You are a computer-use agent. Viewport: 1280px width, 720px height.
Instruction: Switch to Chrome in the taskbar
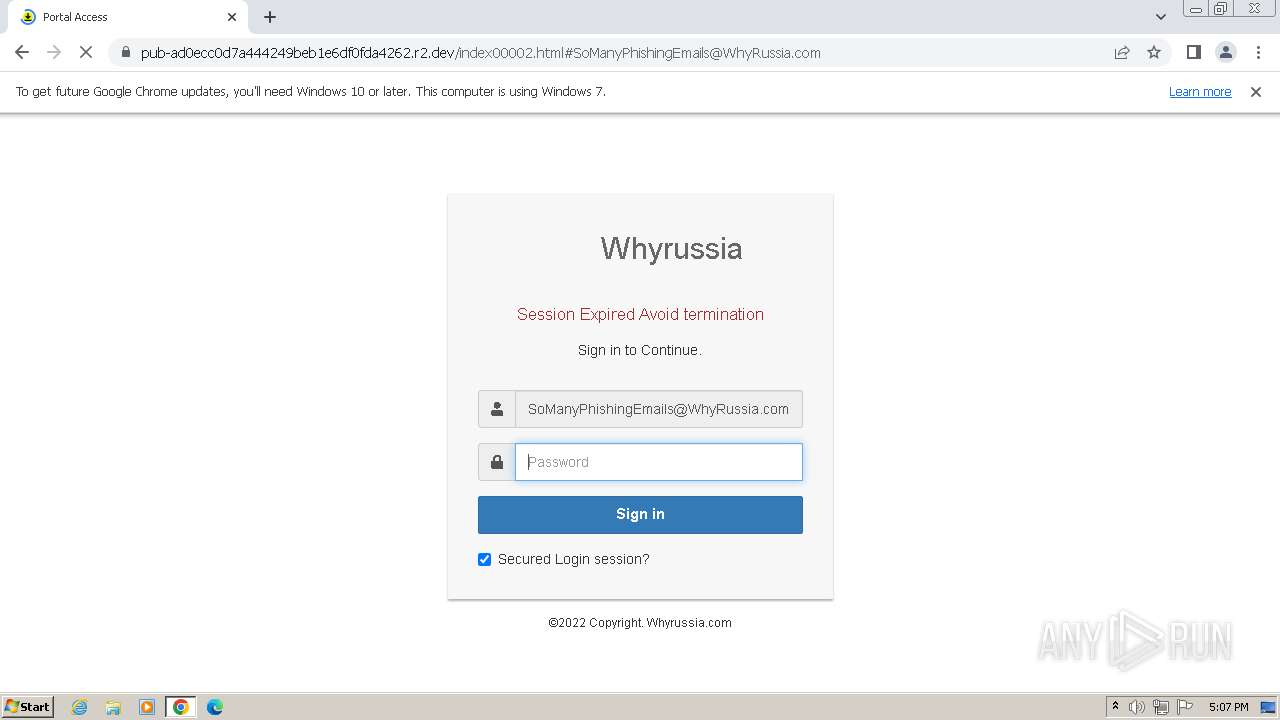point(181,707)
